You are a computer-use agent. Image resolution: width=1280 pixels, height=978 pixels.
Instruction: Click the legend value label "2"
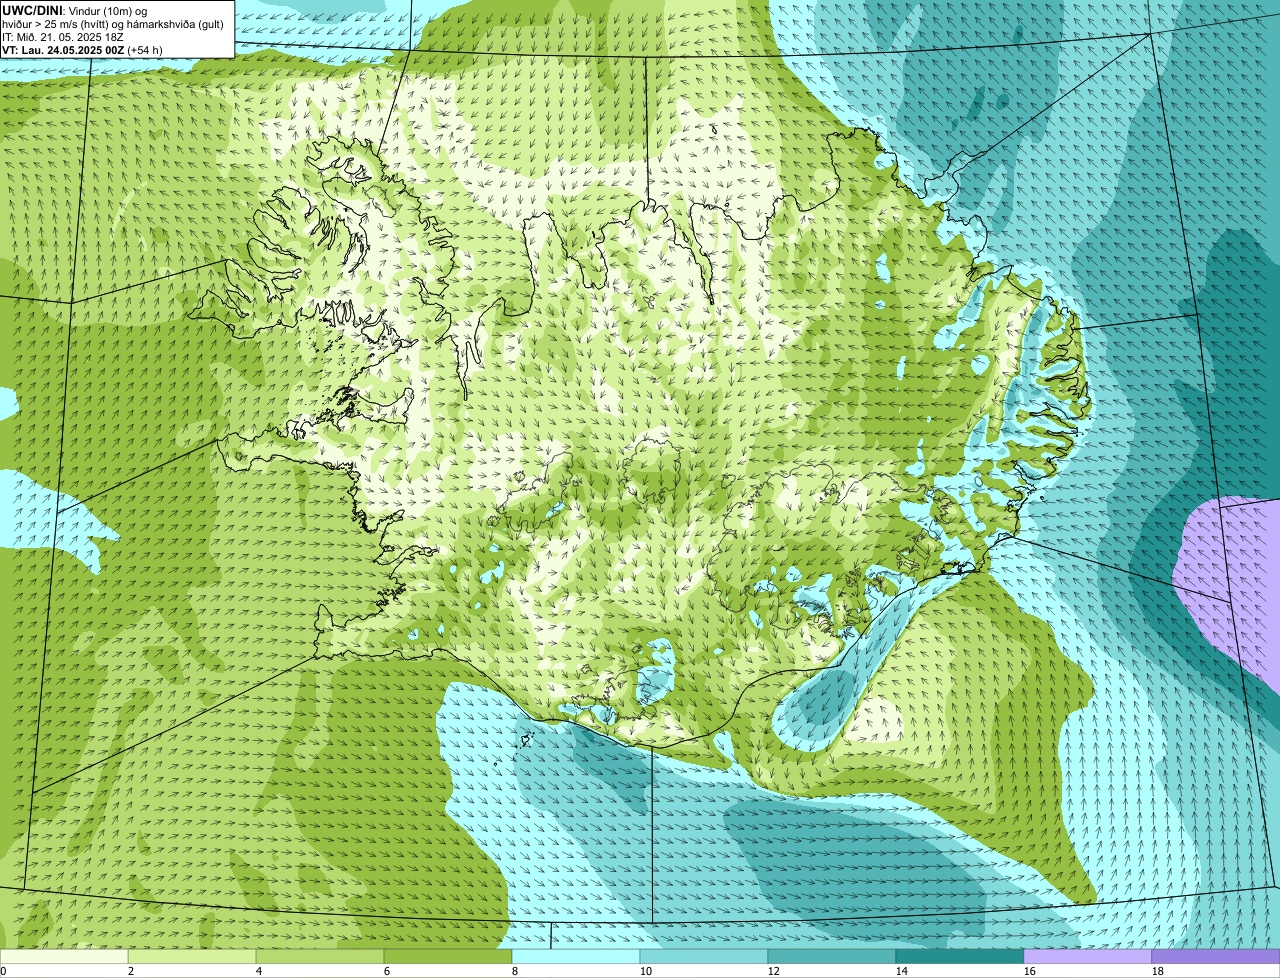tap(131, 971)
